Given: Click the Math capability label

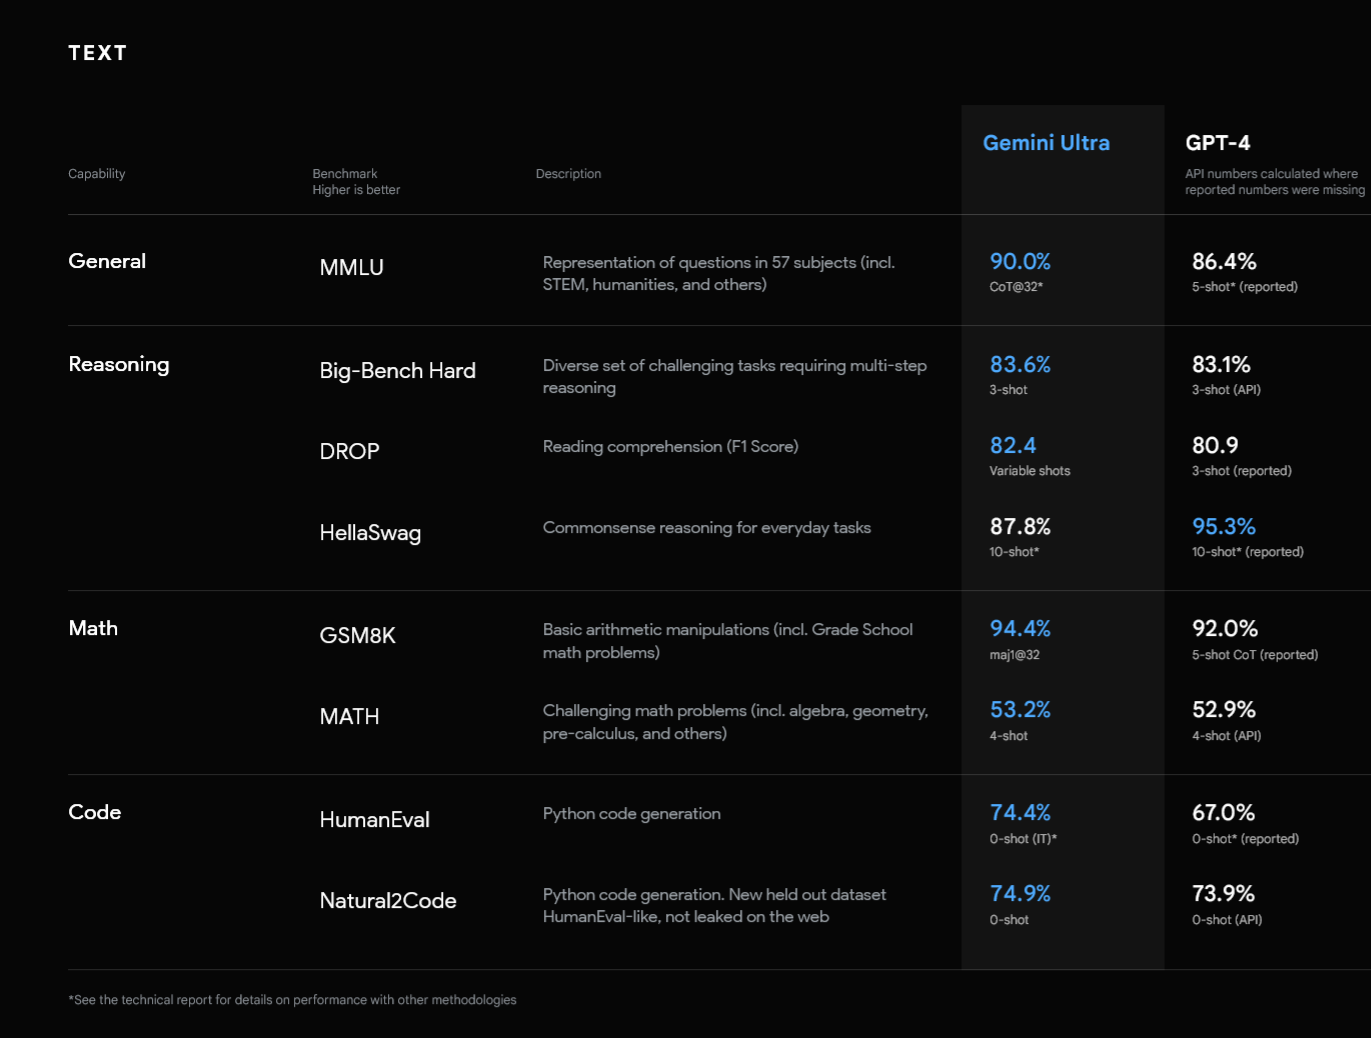Looking at the screenshot, I should click(93, 628).
